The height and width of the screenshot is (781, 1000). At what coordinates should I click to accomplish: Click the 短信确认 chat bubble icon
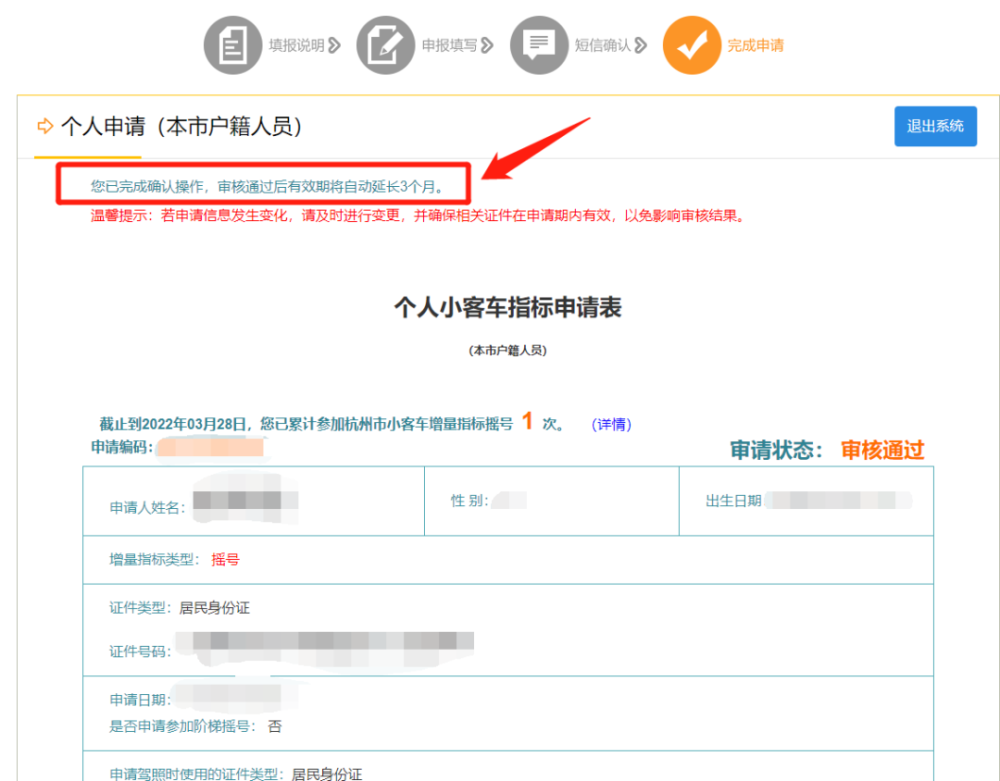539,44
